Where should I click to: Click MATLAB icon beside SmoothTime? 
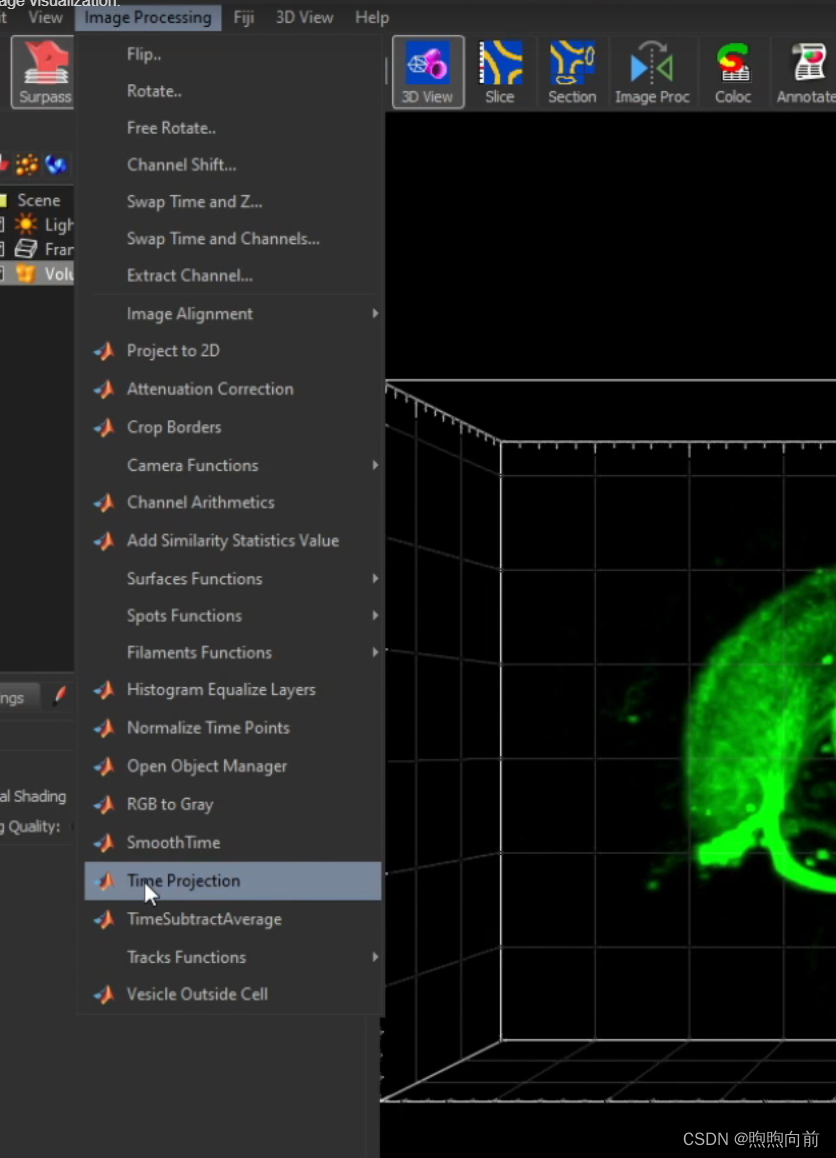coord(105,843)
